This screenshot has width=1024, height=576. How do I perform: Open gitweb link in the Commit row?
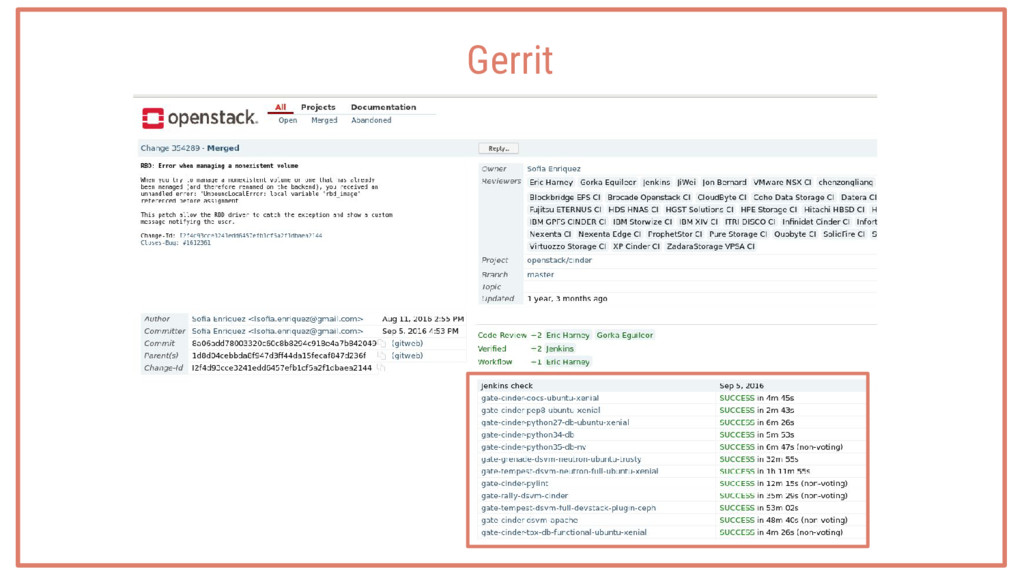click(x=408, y=344)
